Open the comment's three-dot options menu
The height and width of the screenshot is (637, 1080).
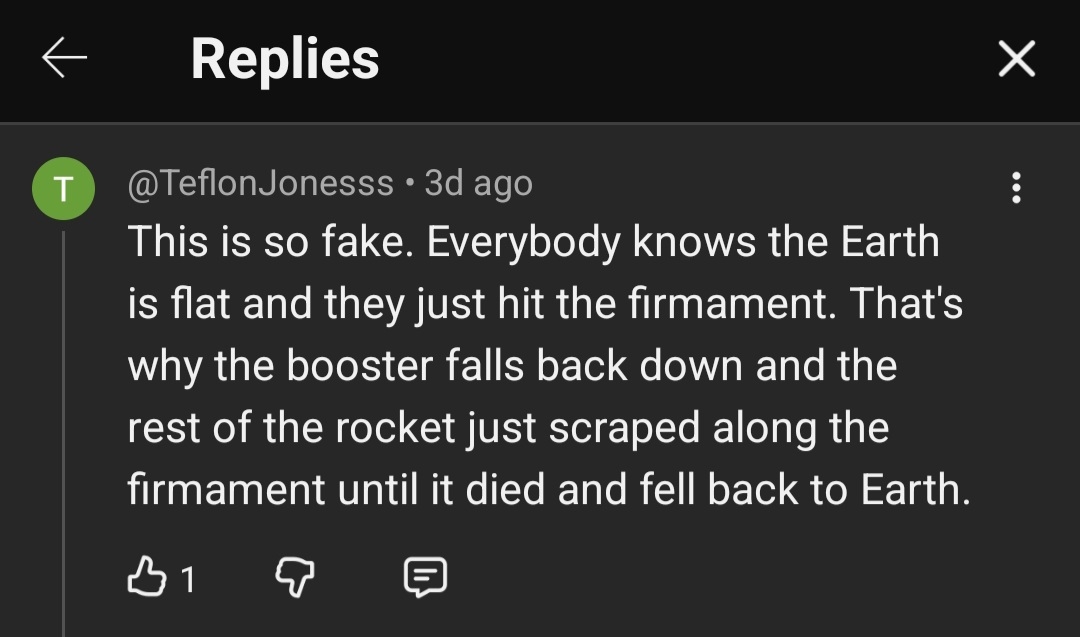point(1016,187)
